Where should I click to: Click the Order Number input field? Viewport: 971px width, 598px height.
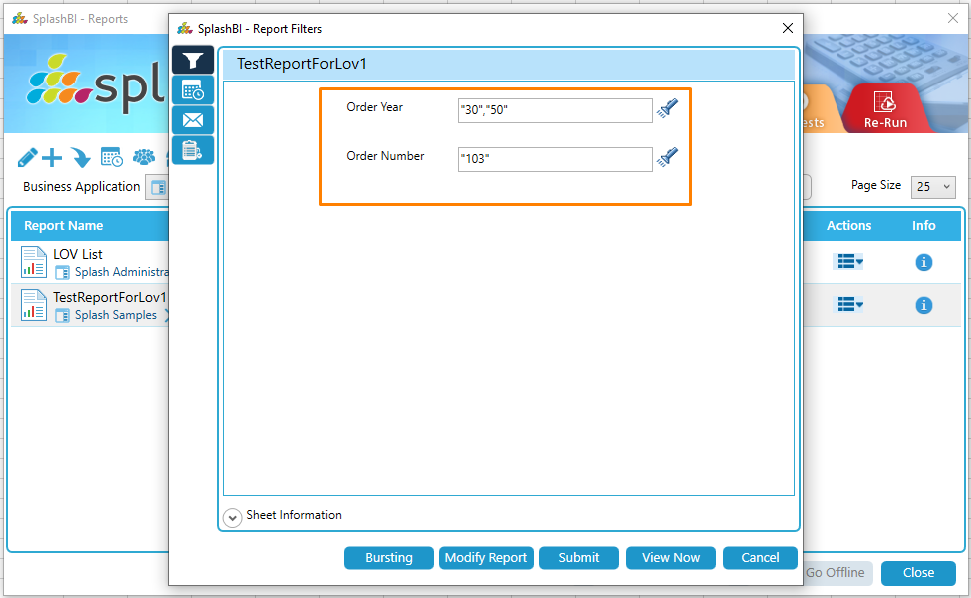(555, 159)
